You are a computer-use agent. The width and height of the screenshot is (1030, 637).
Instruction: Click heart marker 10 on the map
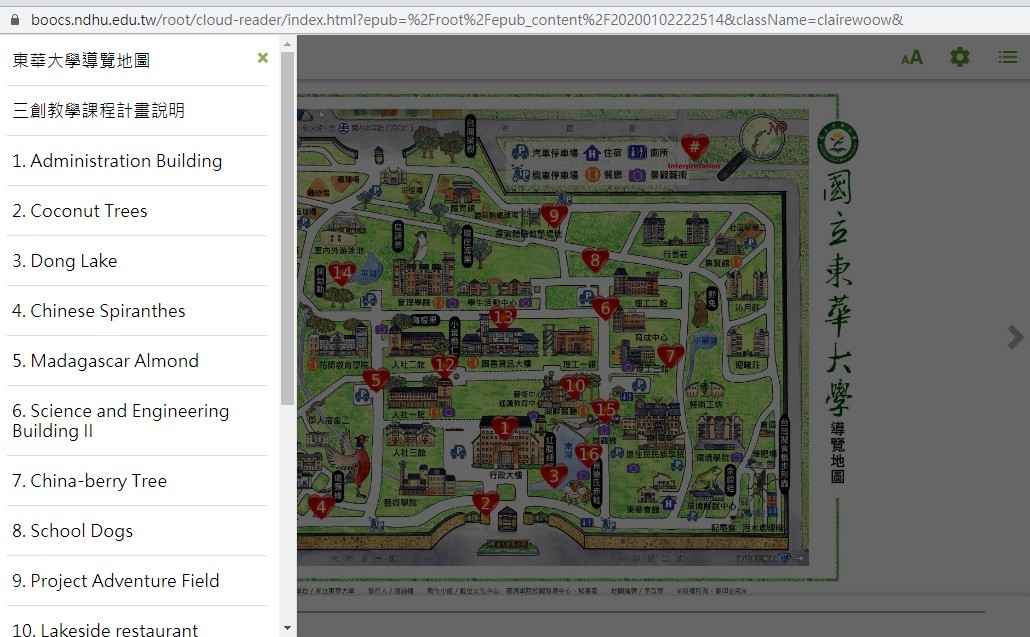tap(575, 386)
